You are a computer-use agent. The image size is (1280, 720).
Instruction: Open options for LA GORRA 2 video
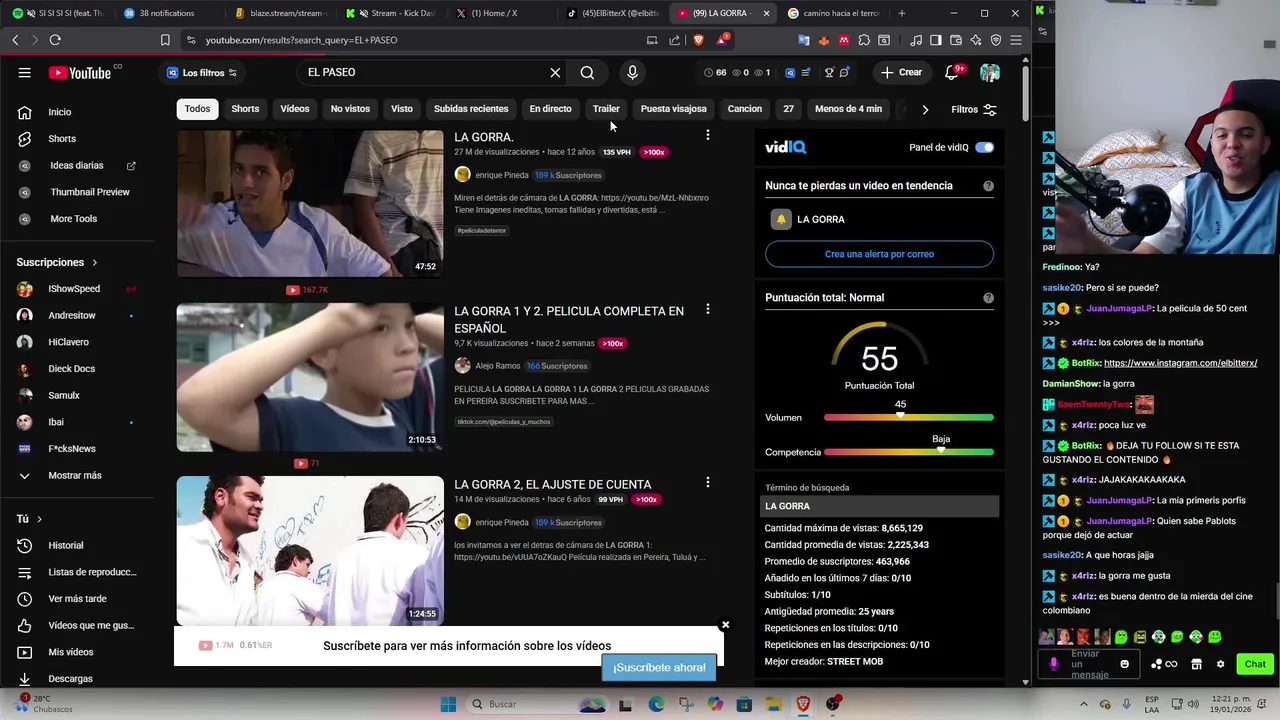708,483
